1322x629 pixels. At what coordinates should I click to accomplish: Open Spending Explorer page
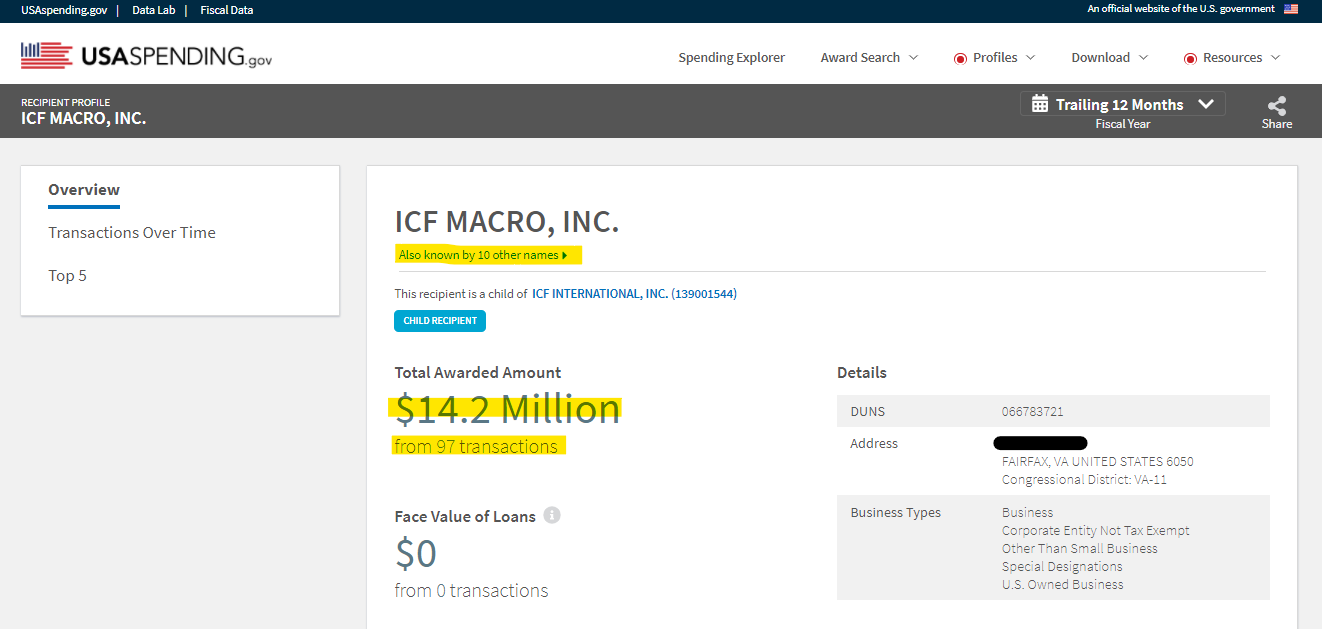(731, 58)
